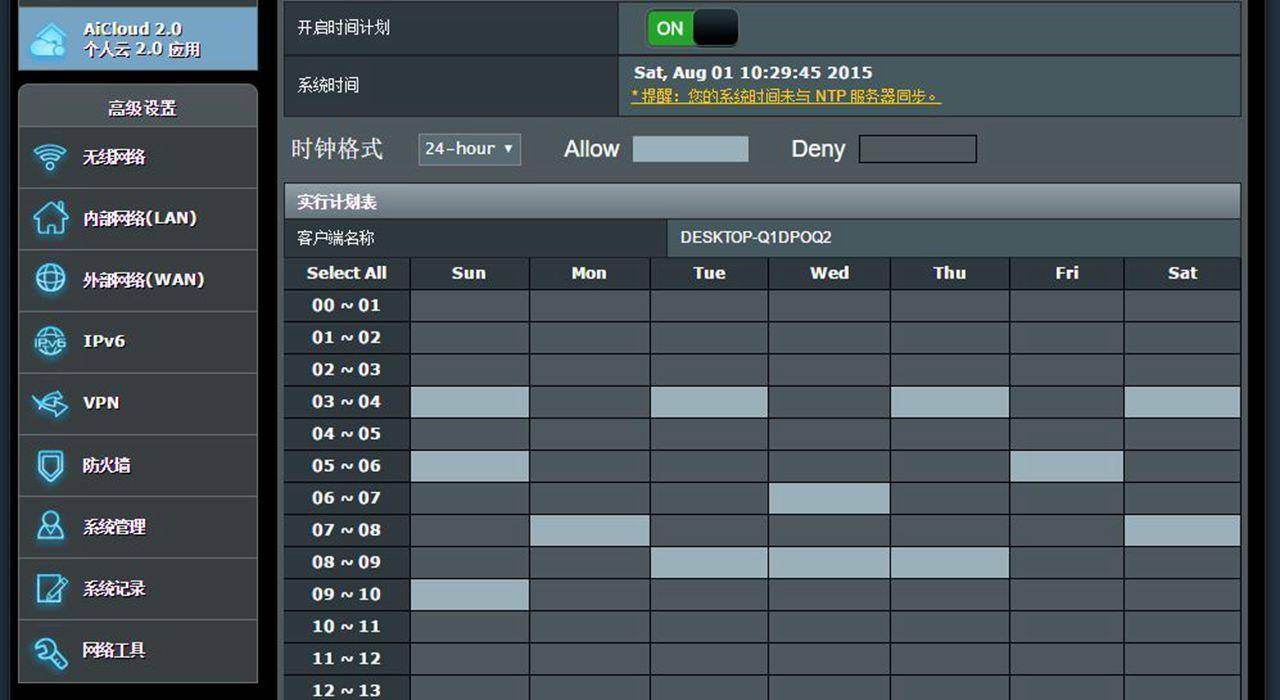The height and width of the screenshot is (700, 1280).
Task: Enable the Monday 00 ~ 01 time slot
Action: click(x=589, y=306)
